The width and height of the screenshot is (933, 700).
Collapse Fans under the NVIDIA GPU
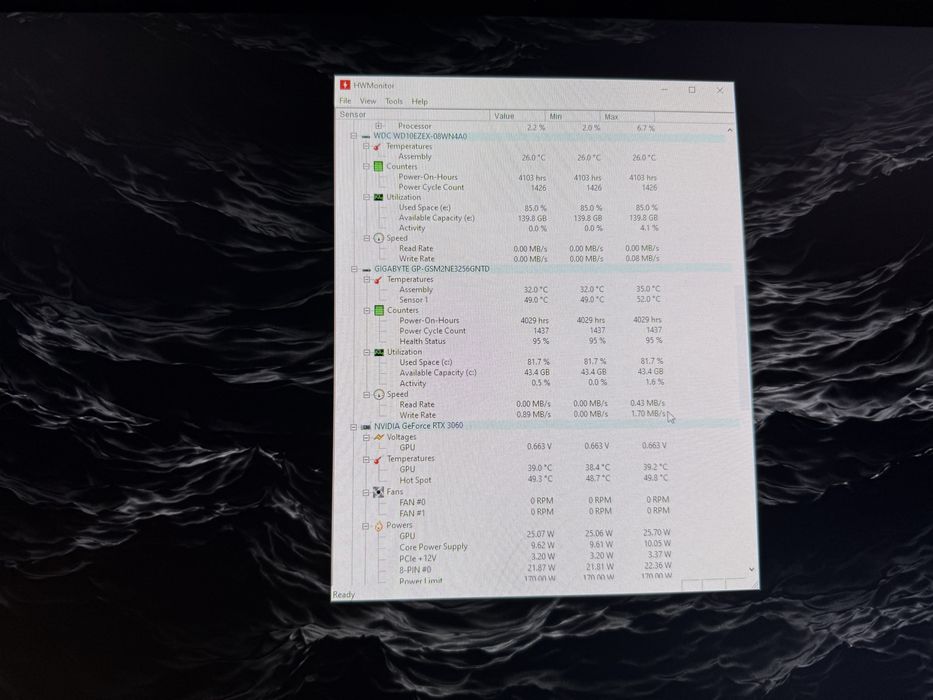pyautogui.click(x=366, y=492)
